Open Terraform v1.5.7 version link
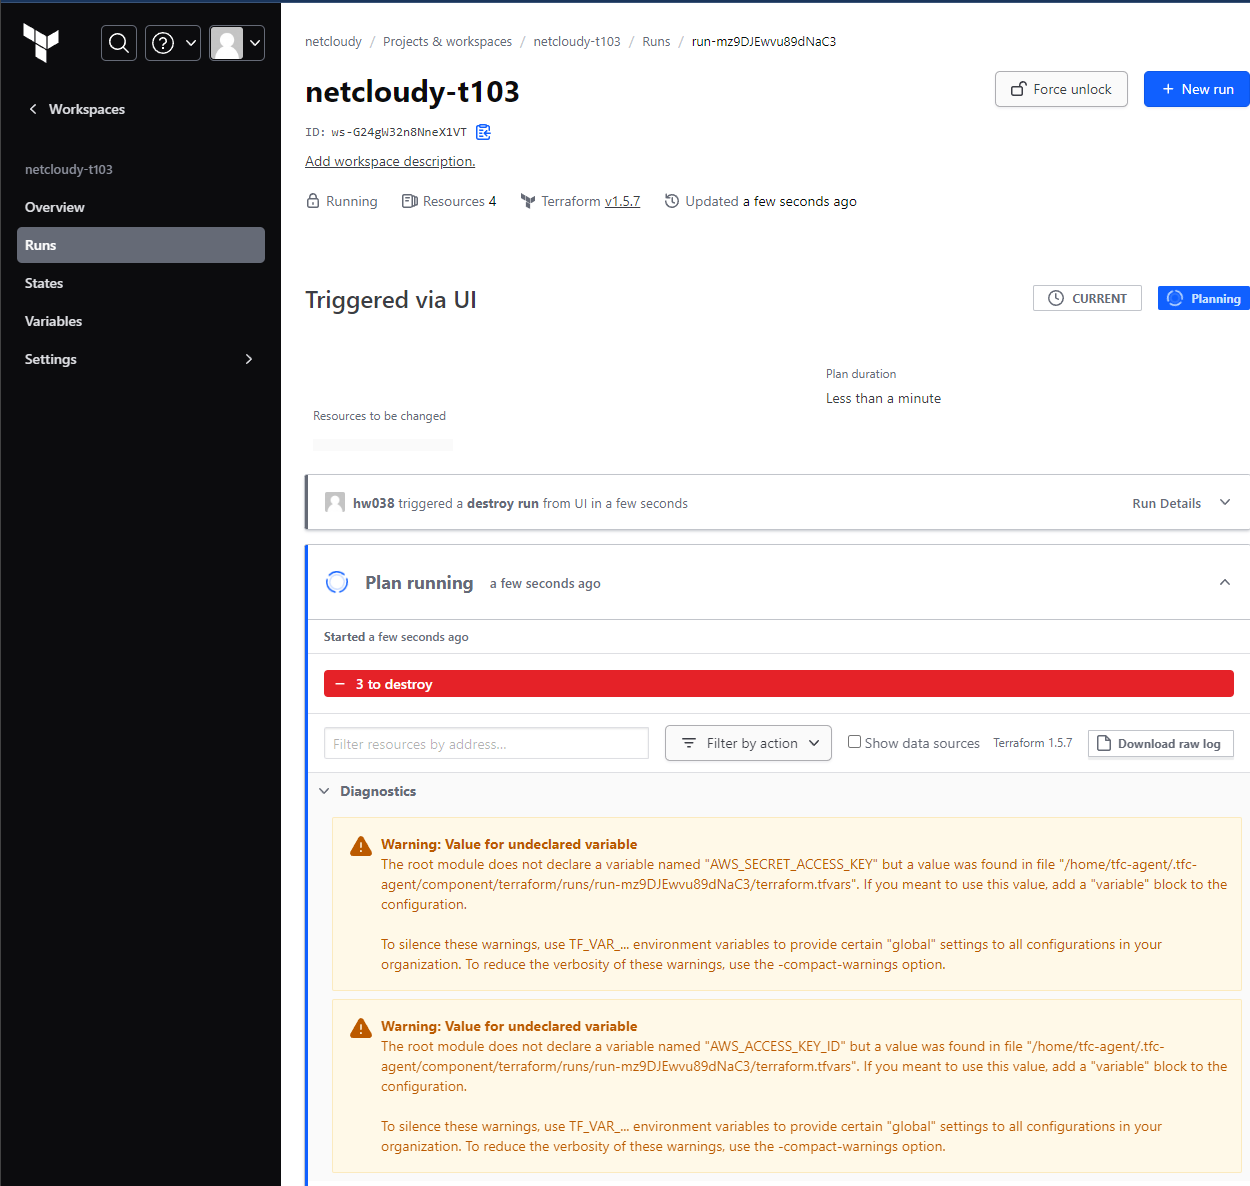Image resolution: width=1250 pixels, height=1186 pixels. 622,201
